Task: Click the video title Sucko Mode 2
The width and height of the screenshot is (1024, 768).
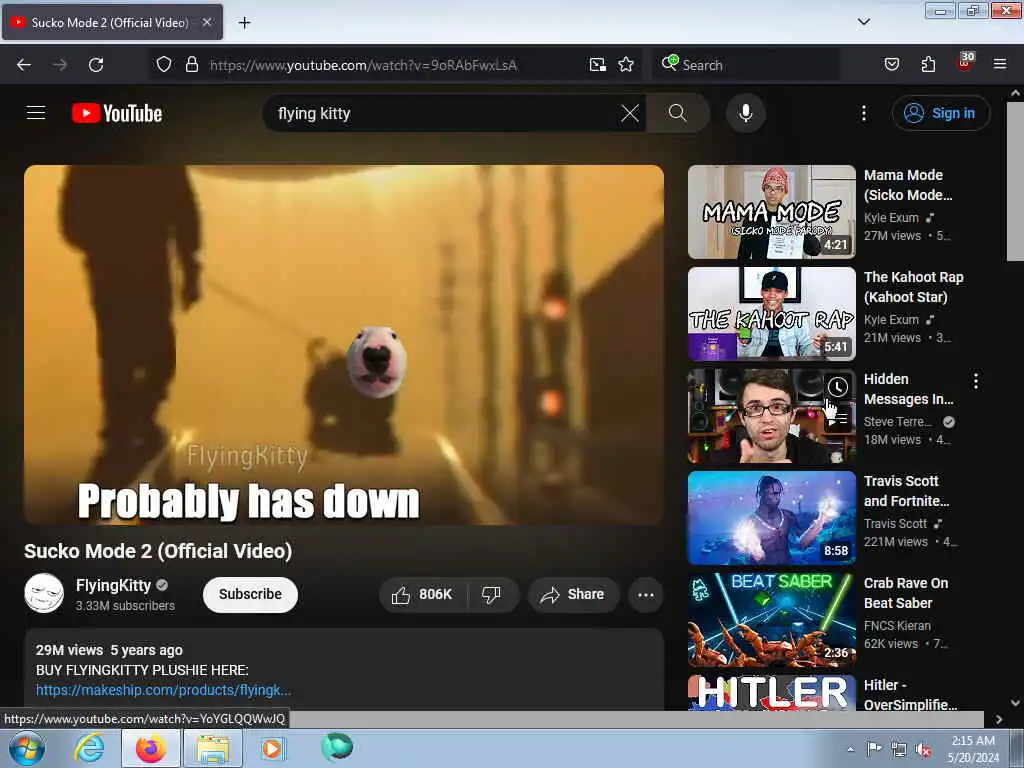Action: pyautogui.click(x=158, y=551)
